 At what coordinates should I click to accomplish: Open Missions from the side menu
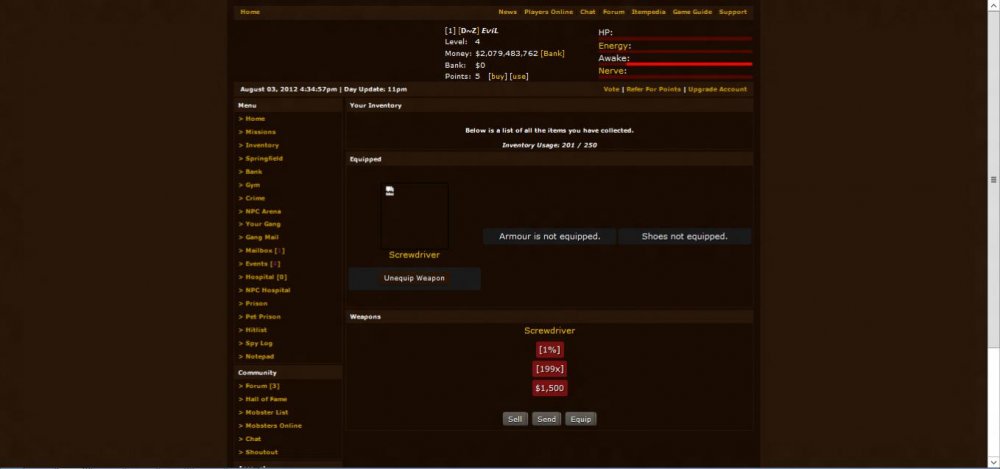[x=260, y=132]
